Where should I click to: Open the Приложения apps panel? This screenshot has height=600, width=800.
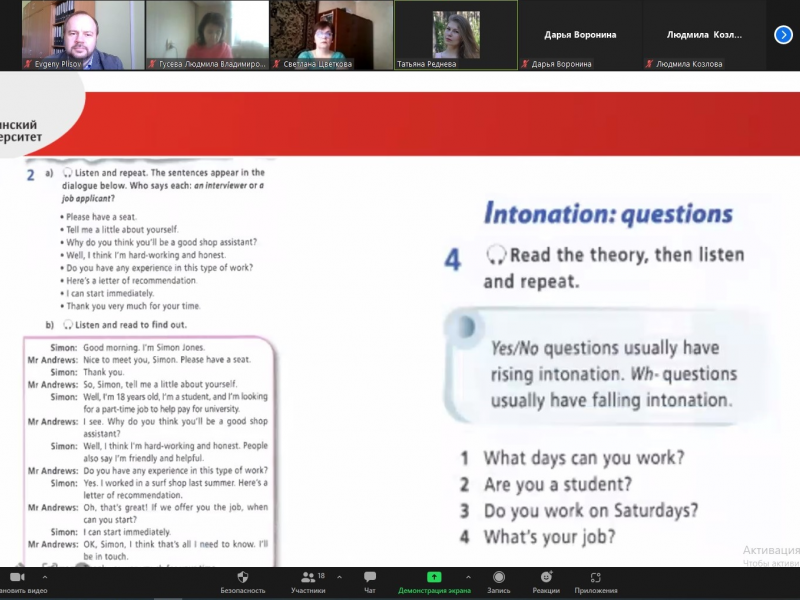pos(595,578)
